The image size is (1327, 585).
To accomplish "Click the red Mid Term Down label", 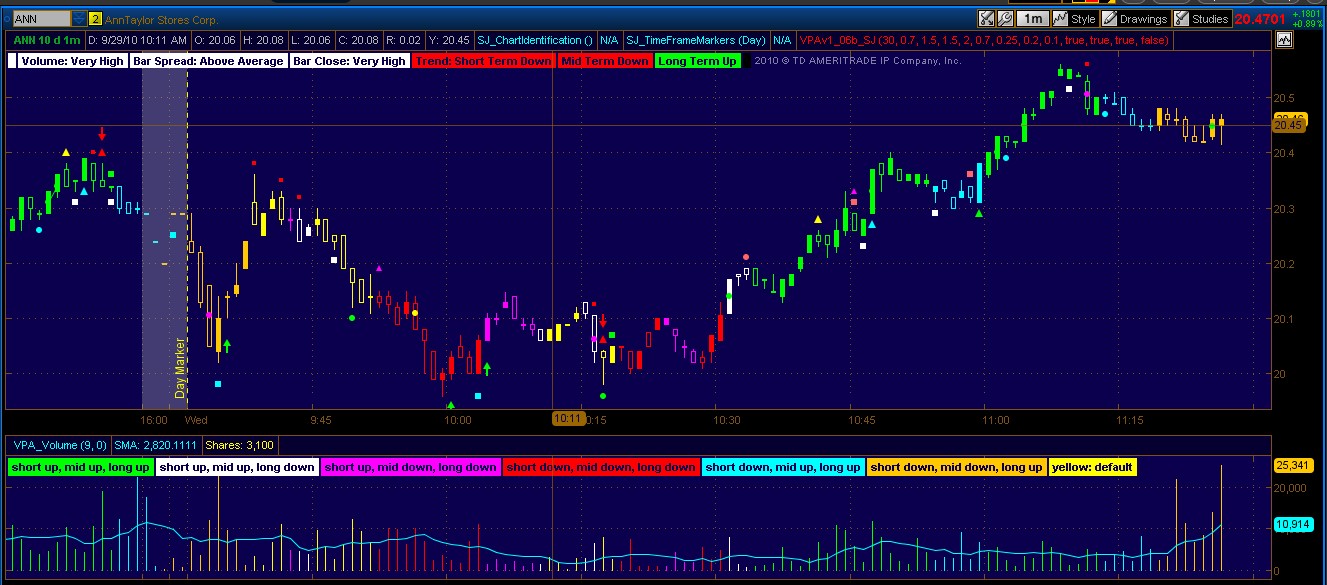I will (x=604, y=61).
